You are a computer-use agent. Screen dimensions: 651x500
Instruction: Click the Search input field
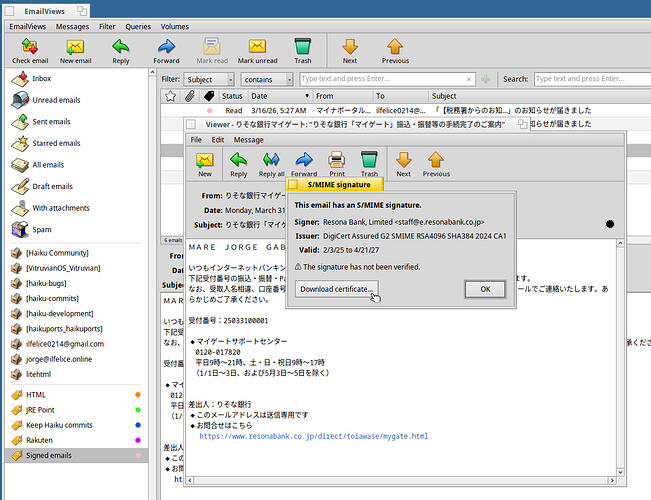[x=592, y=79]
